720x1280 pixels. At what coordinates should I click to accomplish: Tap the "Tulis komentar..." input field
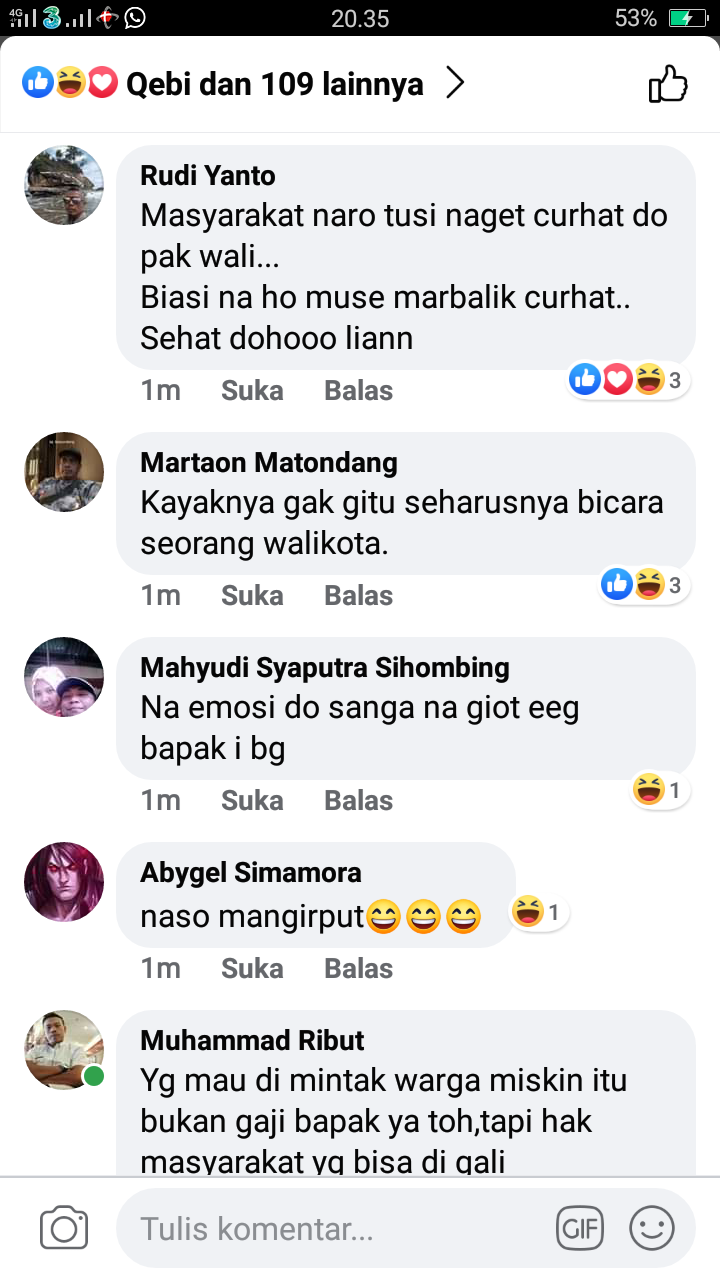point(330,1228)
